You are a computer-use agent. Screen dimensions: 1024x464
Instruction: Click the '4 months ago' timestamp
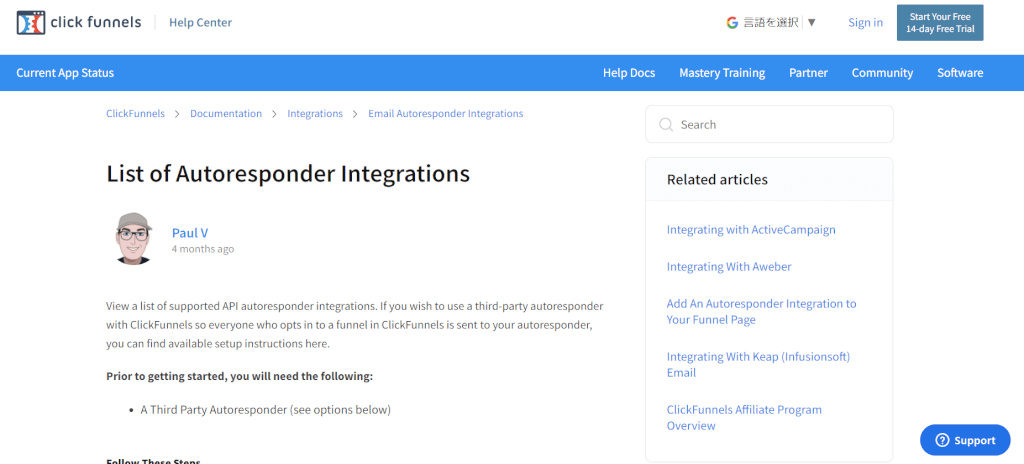click(202, 249)
